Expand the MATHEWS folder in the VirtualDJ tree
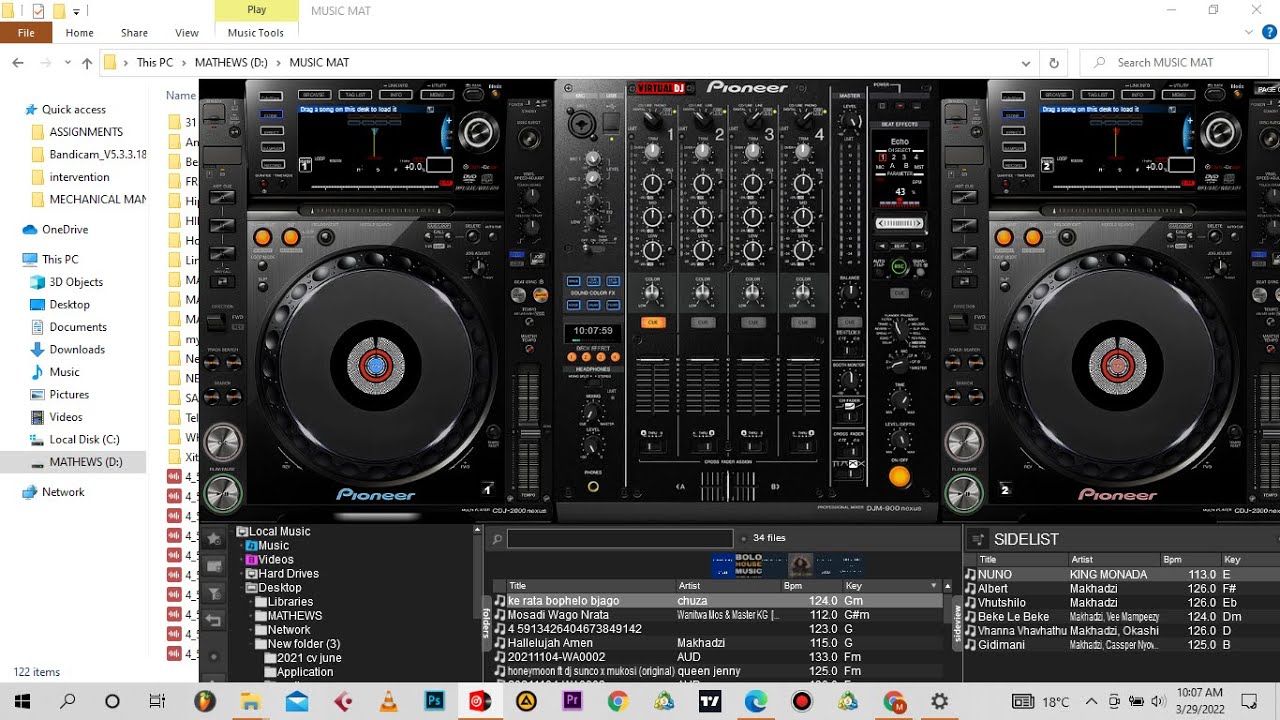Viewport: 1280px width, 720px height. click(251, 616)
